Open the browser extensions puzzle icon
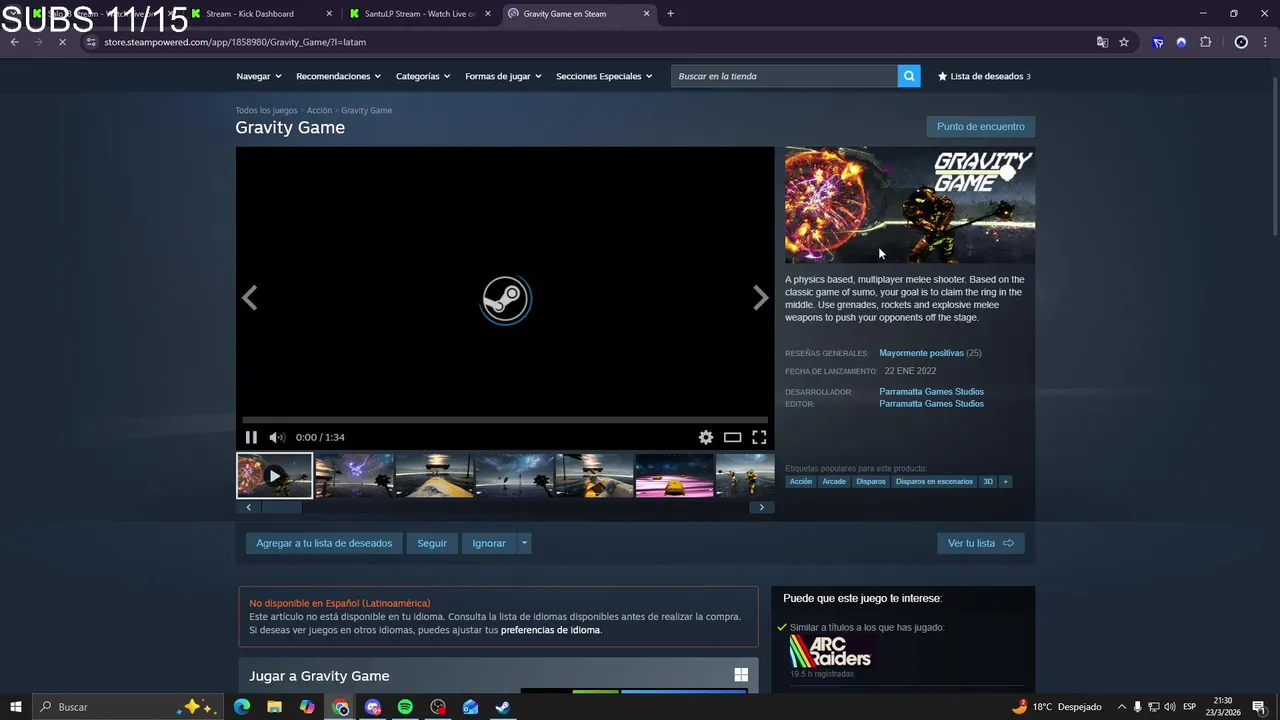The image size is (1280, 720). (x=1205, y=42)
